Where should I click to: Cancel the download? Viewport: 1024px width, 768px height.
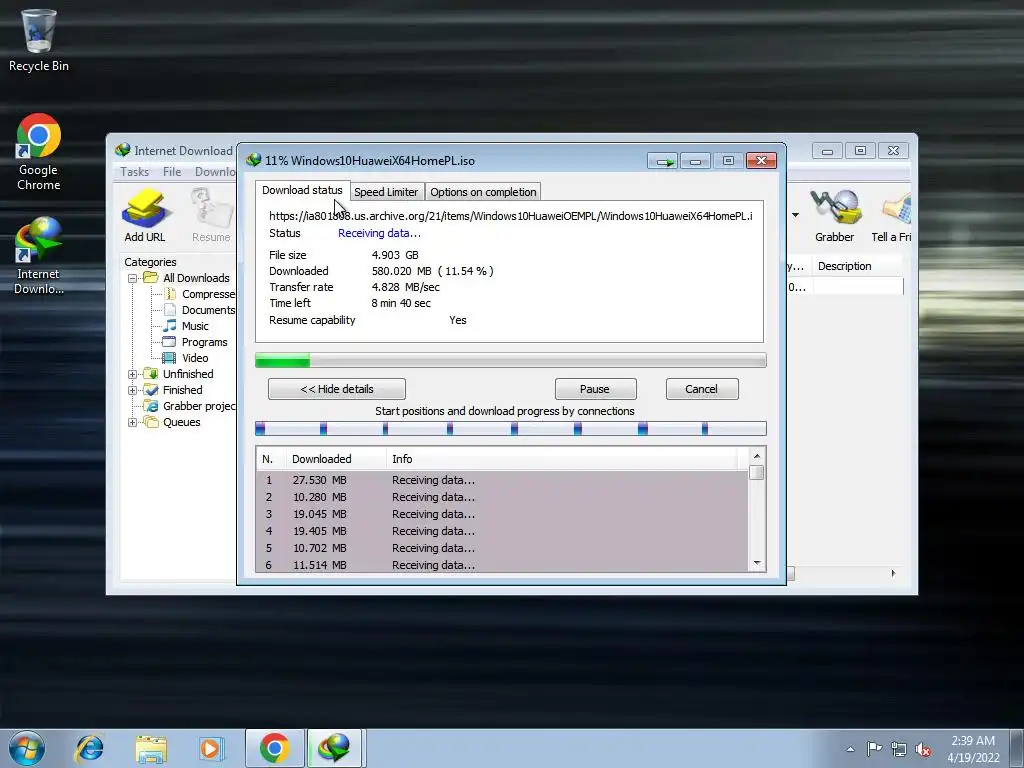coord(702,389)
